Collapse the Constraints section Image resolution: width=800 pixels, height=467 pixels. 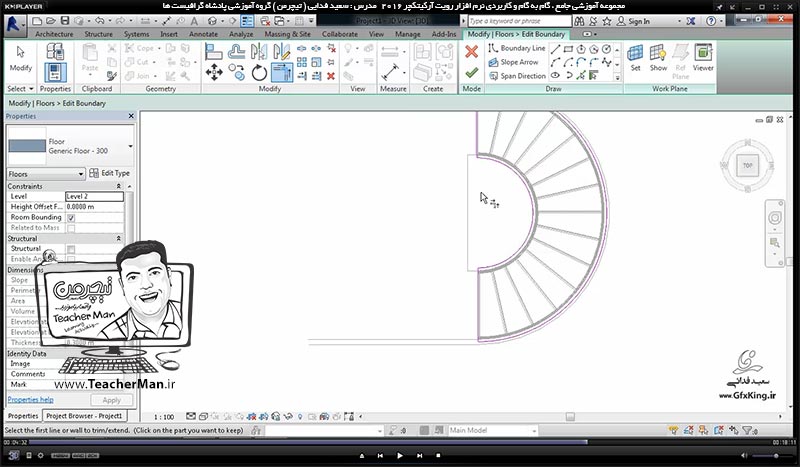(119, 186)
